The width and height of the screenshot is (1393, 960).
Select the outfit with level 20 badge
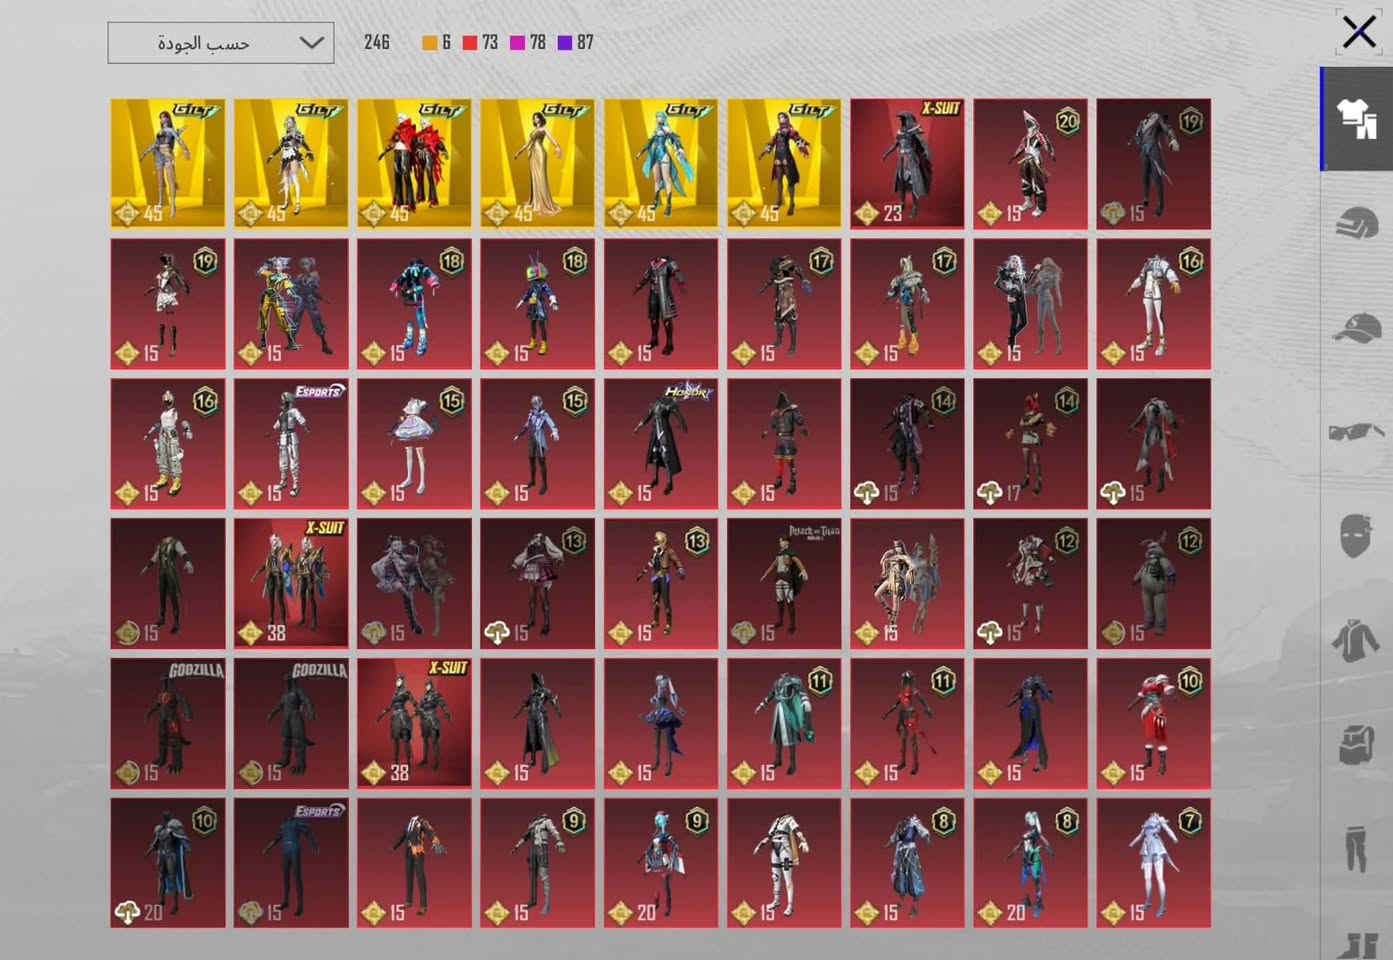[1030, 163]
